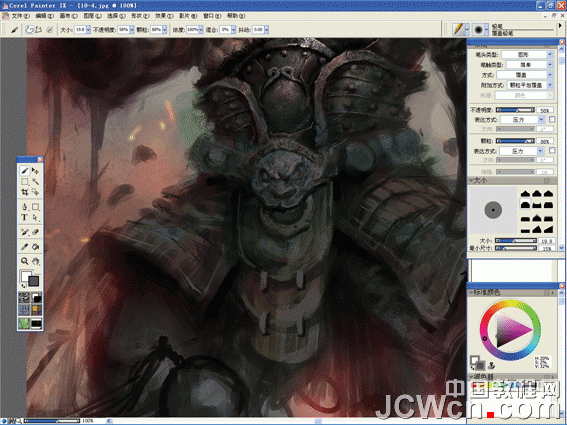Open the 大小 size dropdown in property bar
Image resolution: width=567 pixels, height=425 pixels.
point(88,30)
